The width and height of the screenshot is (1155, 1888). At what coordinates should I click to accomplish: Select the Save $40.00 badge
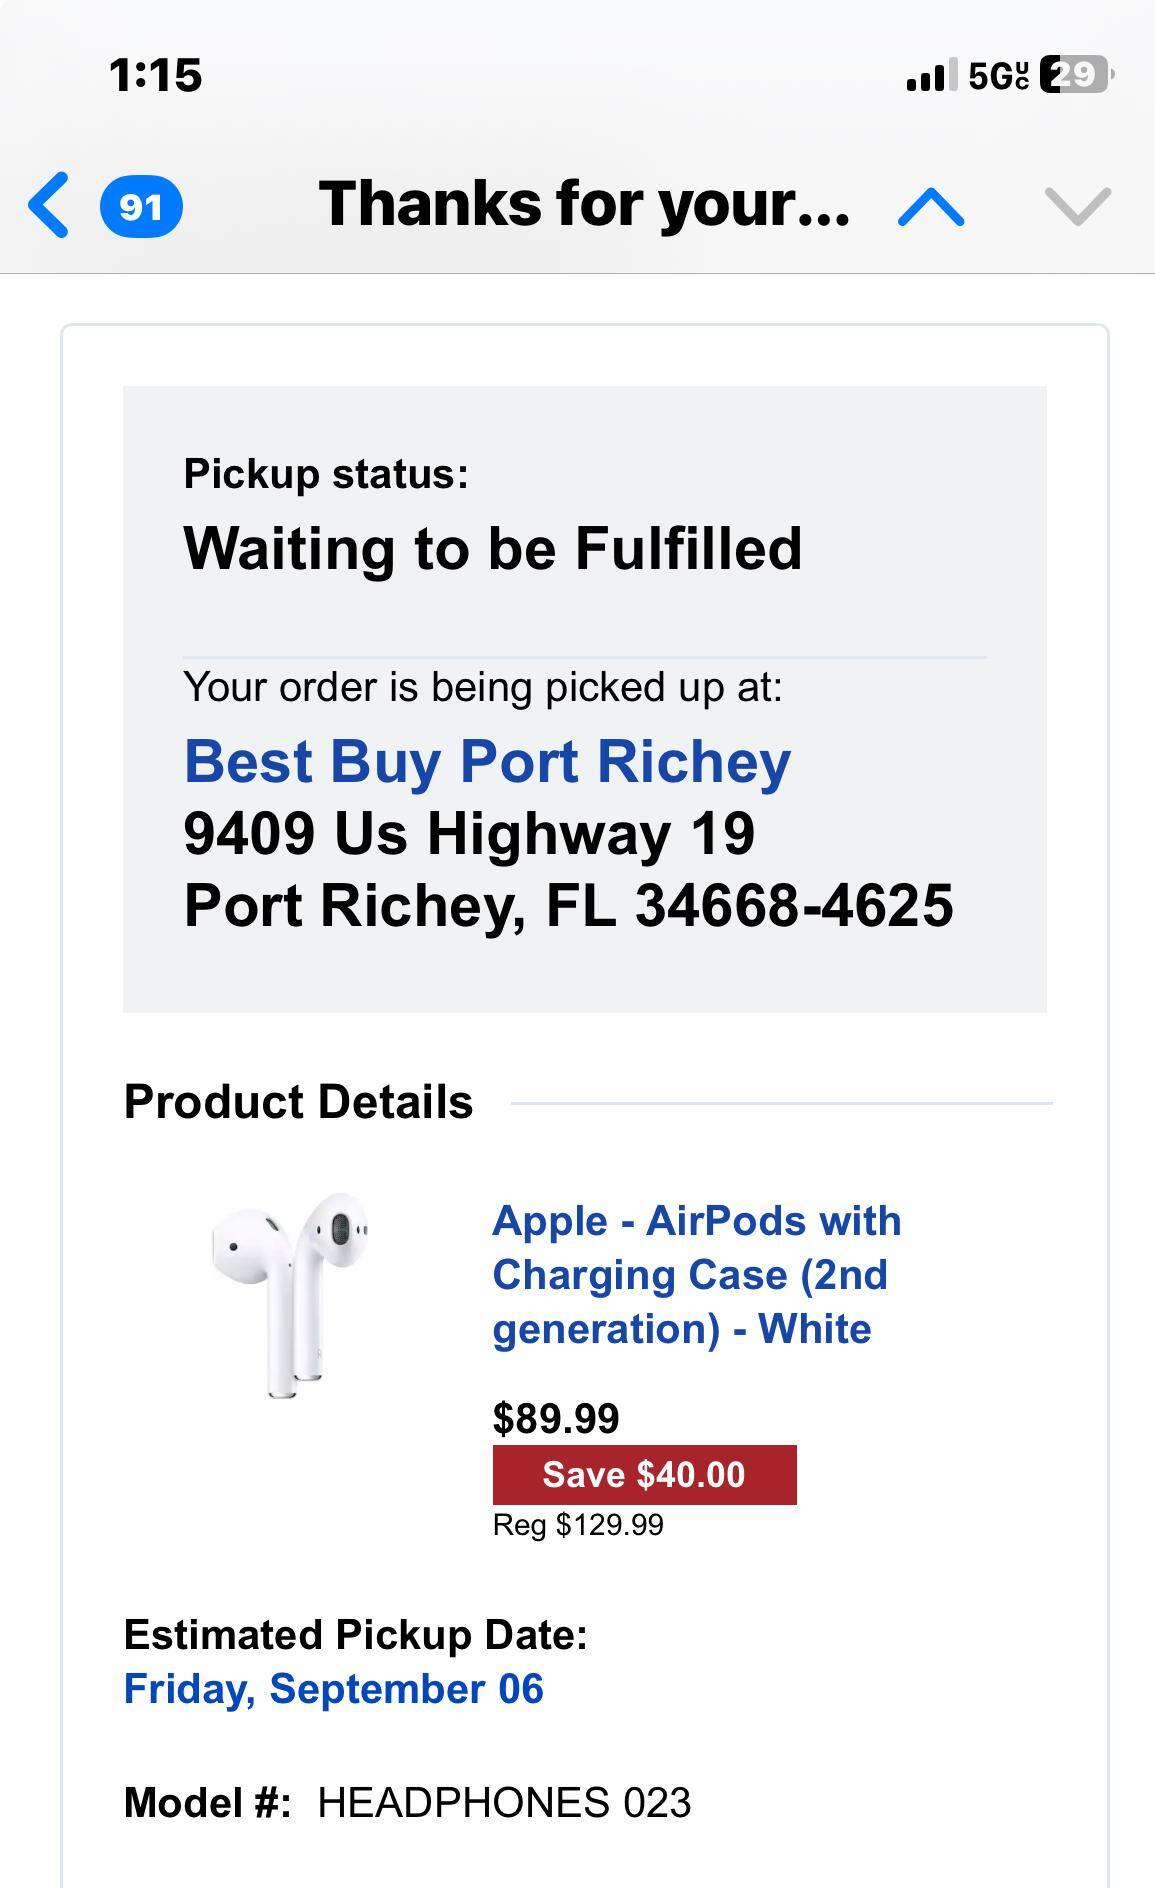click(643, 1474)
